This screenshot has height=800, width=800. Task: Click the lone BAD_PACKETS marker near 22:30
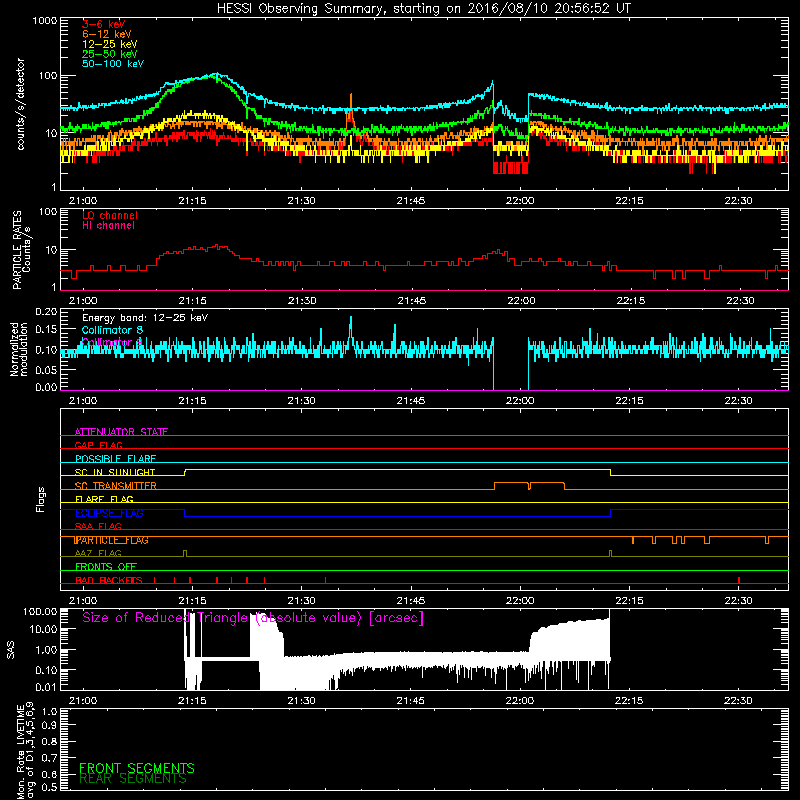point(739,580)
